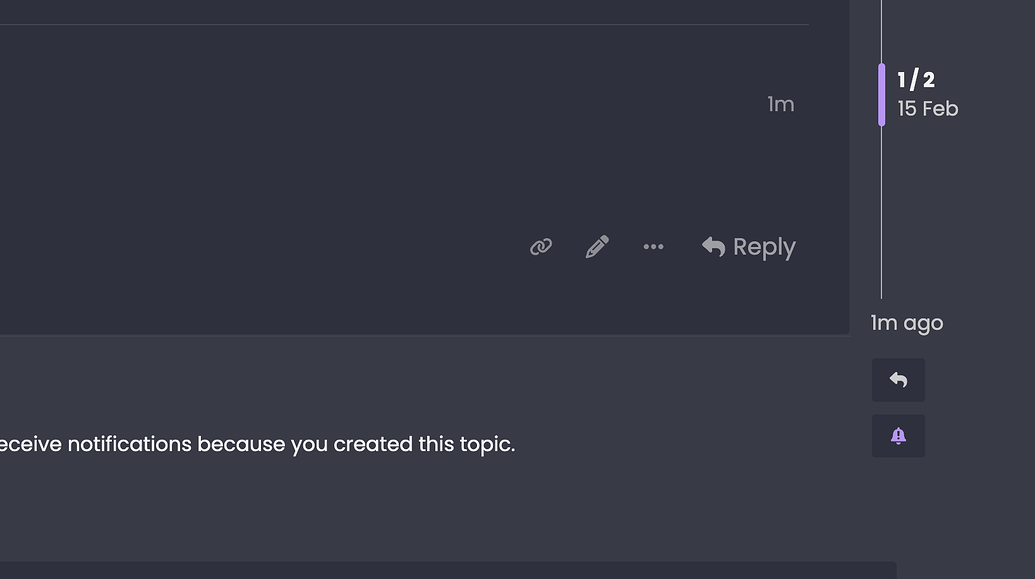Open the purple bell notification menu
1035x579 pixels.
(x=898, y=436)
